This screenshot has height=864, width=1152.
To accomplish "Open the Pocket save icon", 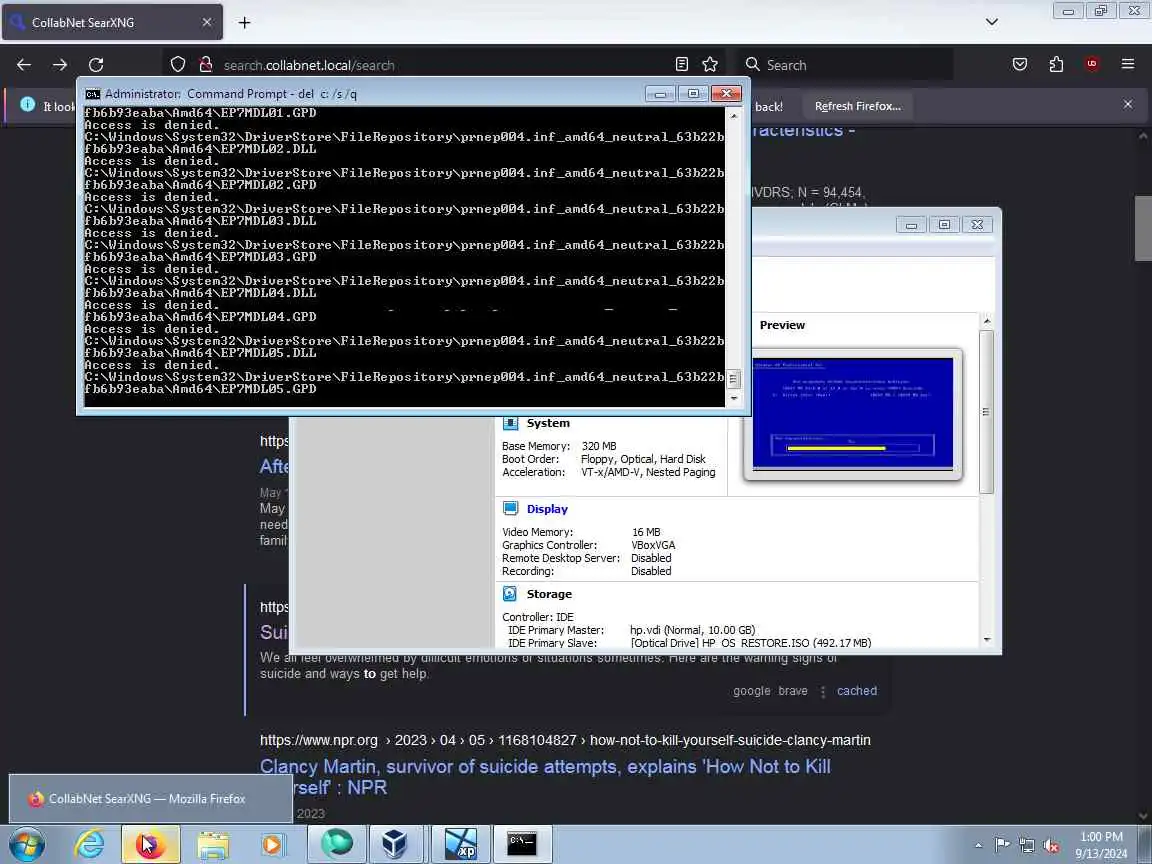I will 1020,65.
